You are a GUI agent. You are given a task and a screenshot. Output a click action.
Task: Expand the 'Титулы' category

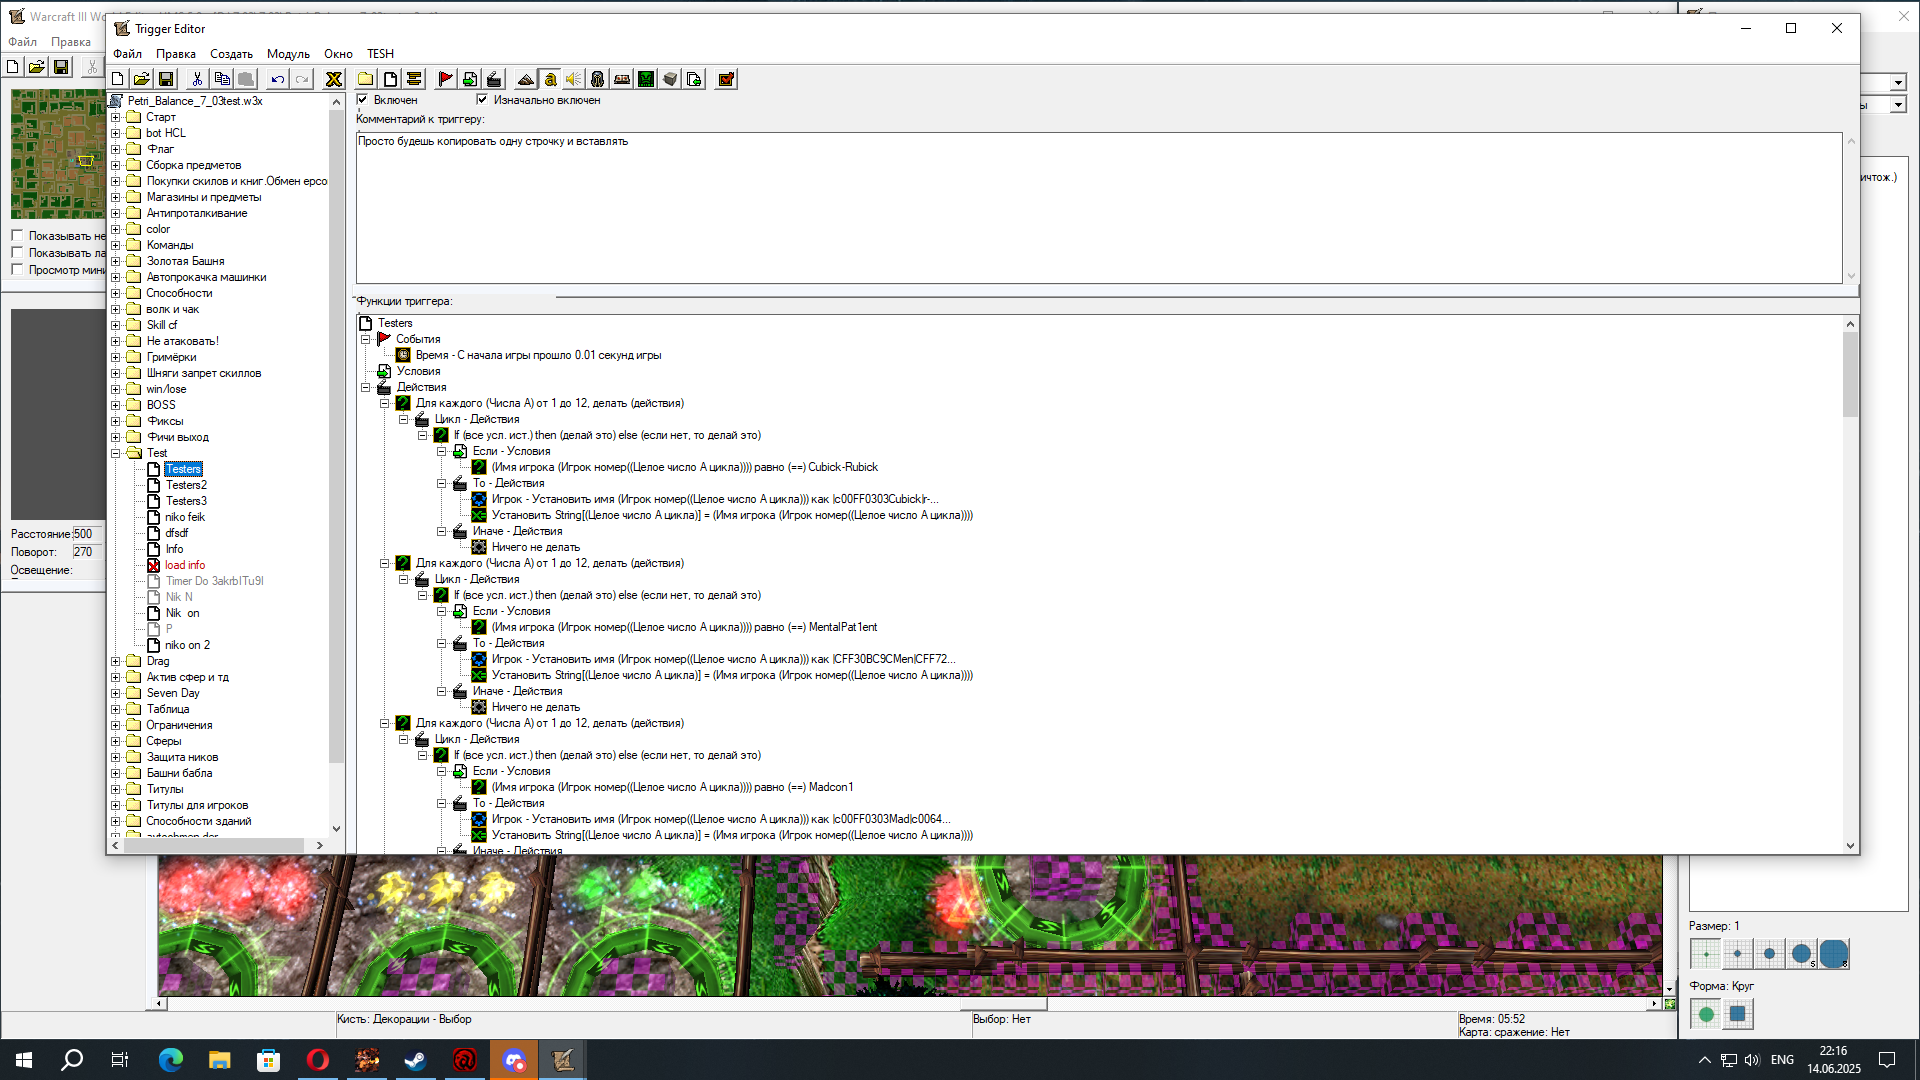116,789
